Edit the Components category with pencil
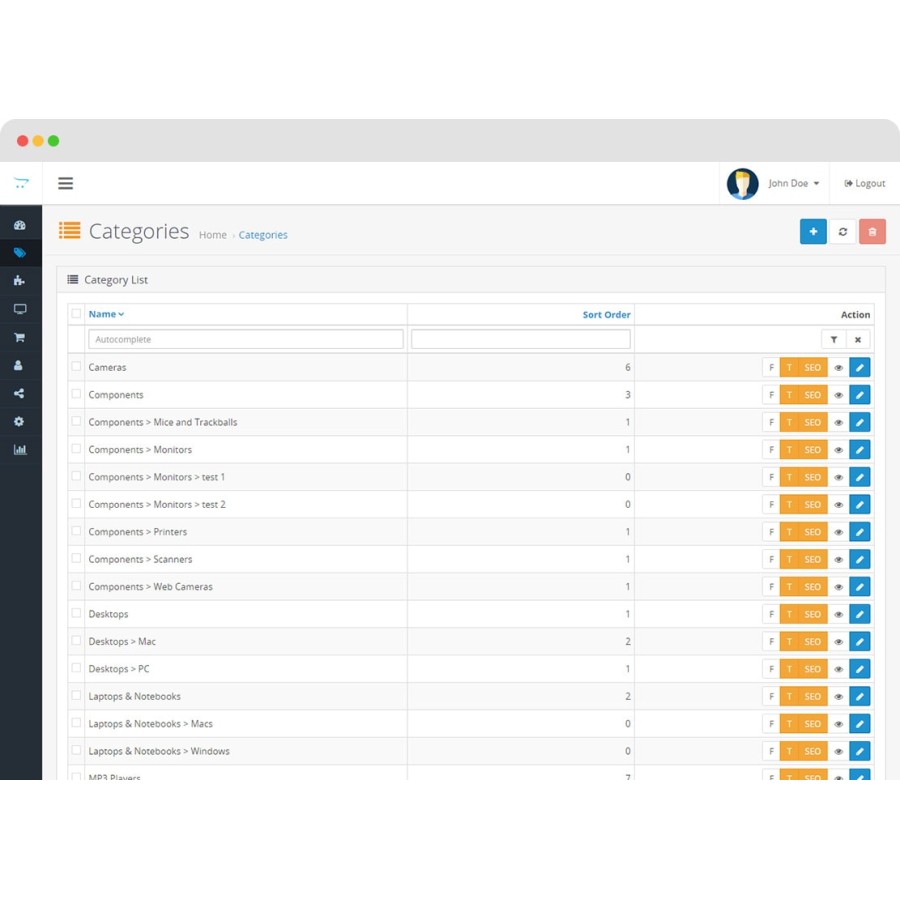 (860, 395)
